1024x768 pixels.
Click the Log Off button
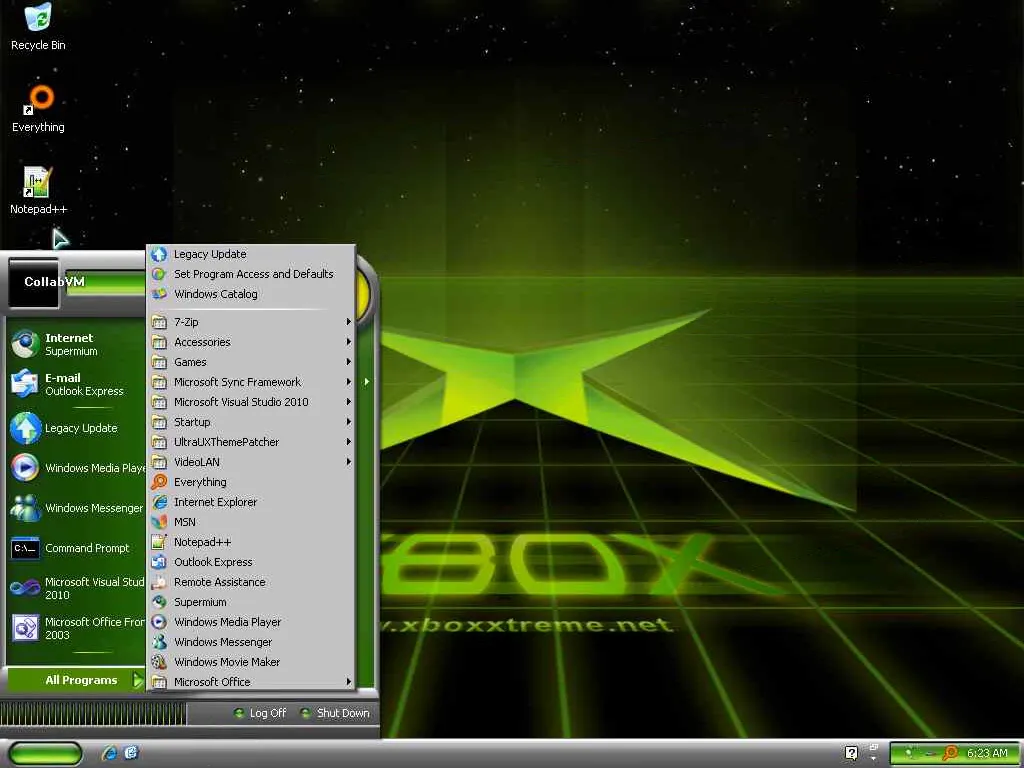click(260, 713)
